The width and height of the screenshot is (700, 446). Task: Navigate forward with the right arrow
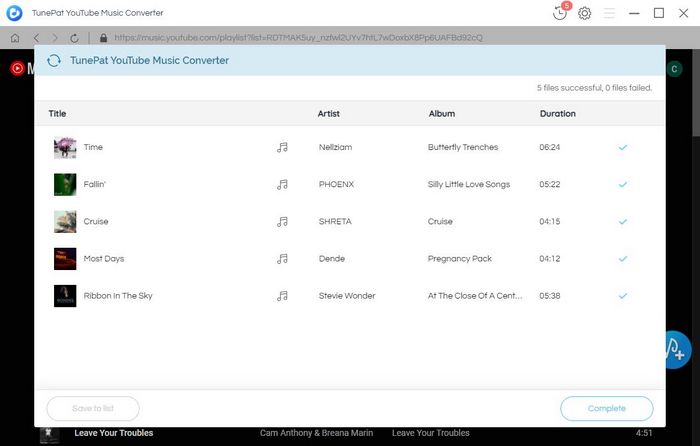pos(55,38)
